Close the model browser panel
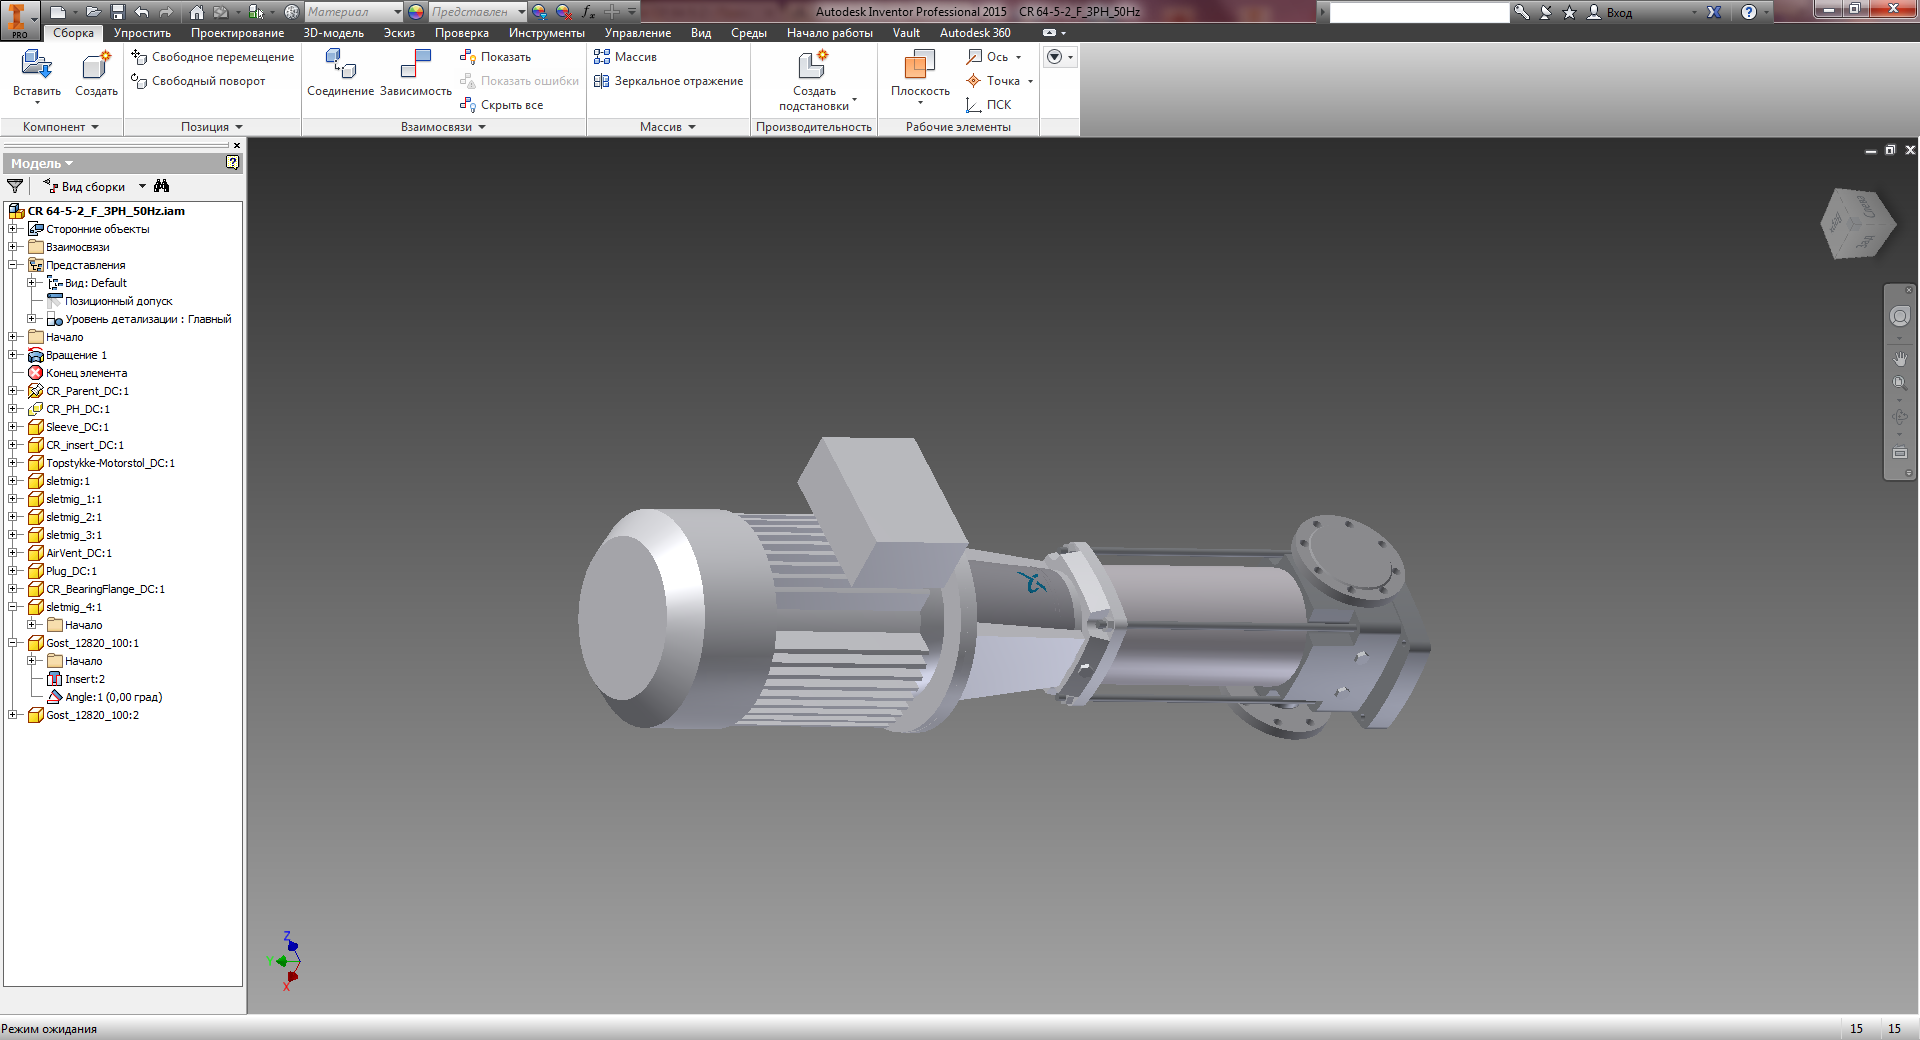Screen dimensions: 1920x1040 237,145
